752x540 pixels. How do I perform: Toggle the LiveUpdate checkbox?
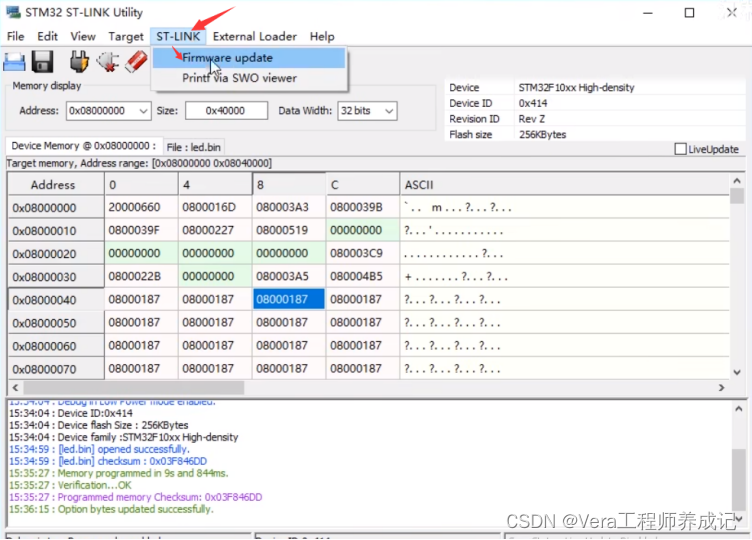(x=680, y=149)
